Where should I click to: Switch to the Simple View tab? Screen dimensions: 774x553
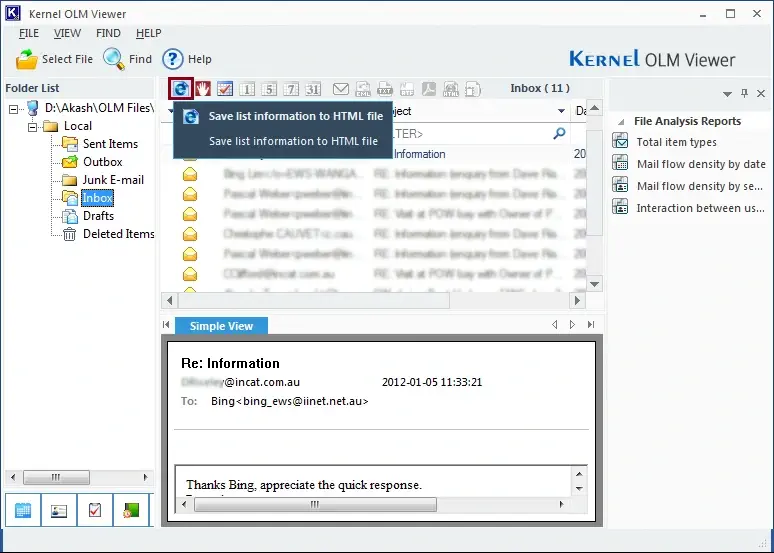pyautogui.click(x=221, y=326)
